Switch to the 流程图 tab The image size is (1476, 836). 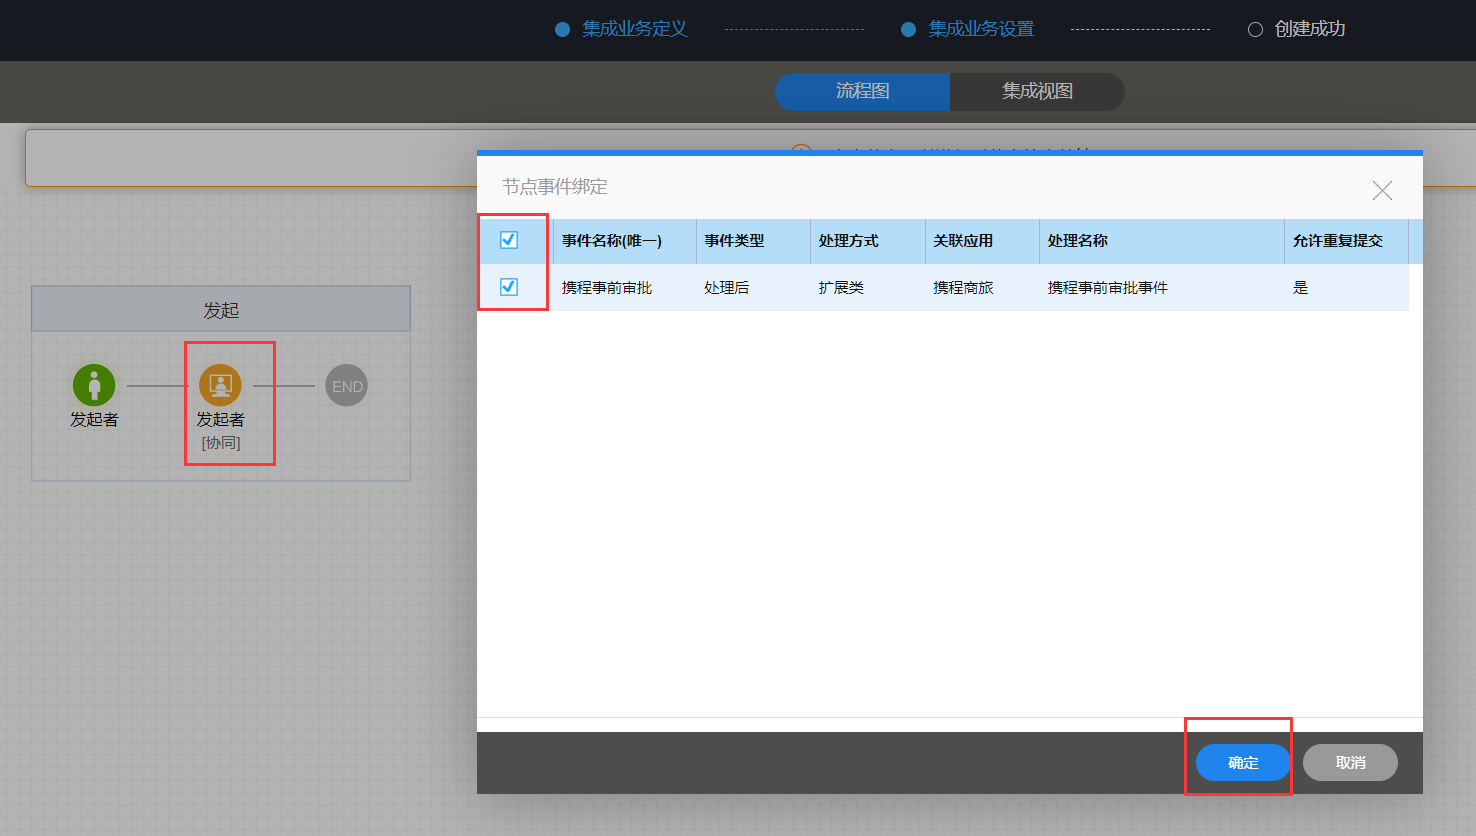click(862, 91)
